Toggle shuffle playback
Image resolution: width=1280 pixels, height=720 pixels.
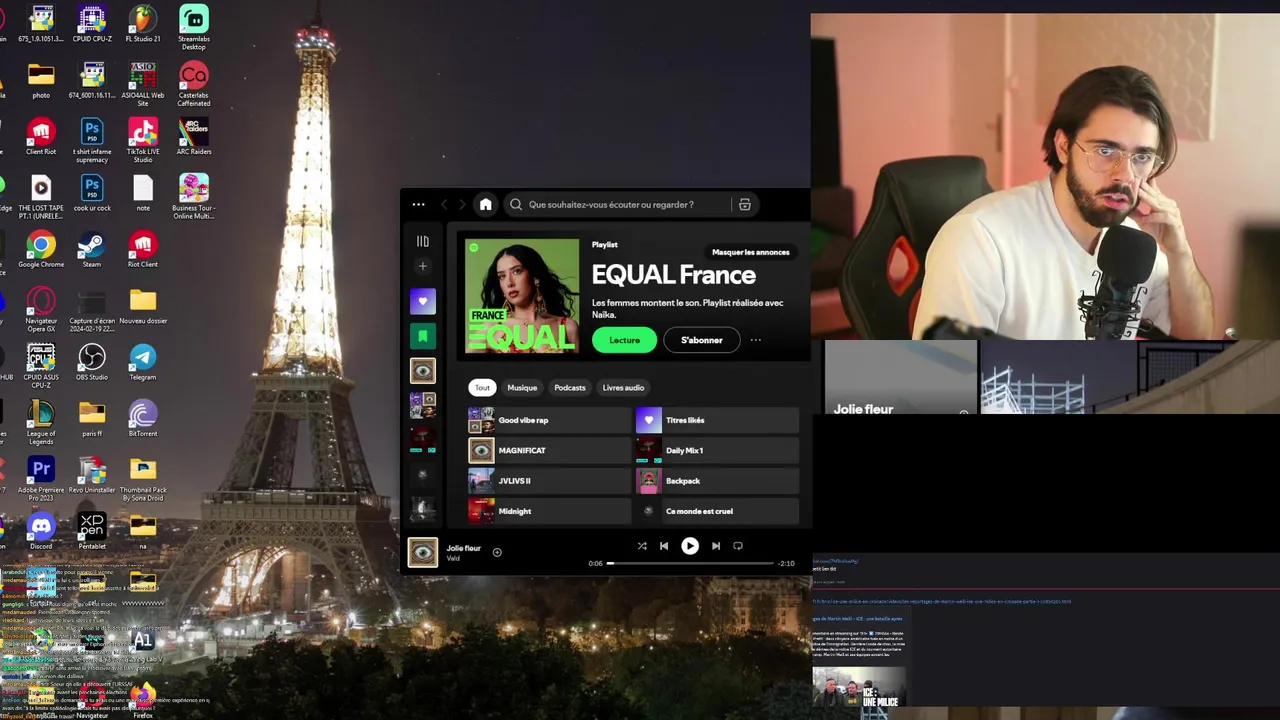(x=642, y=546)
